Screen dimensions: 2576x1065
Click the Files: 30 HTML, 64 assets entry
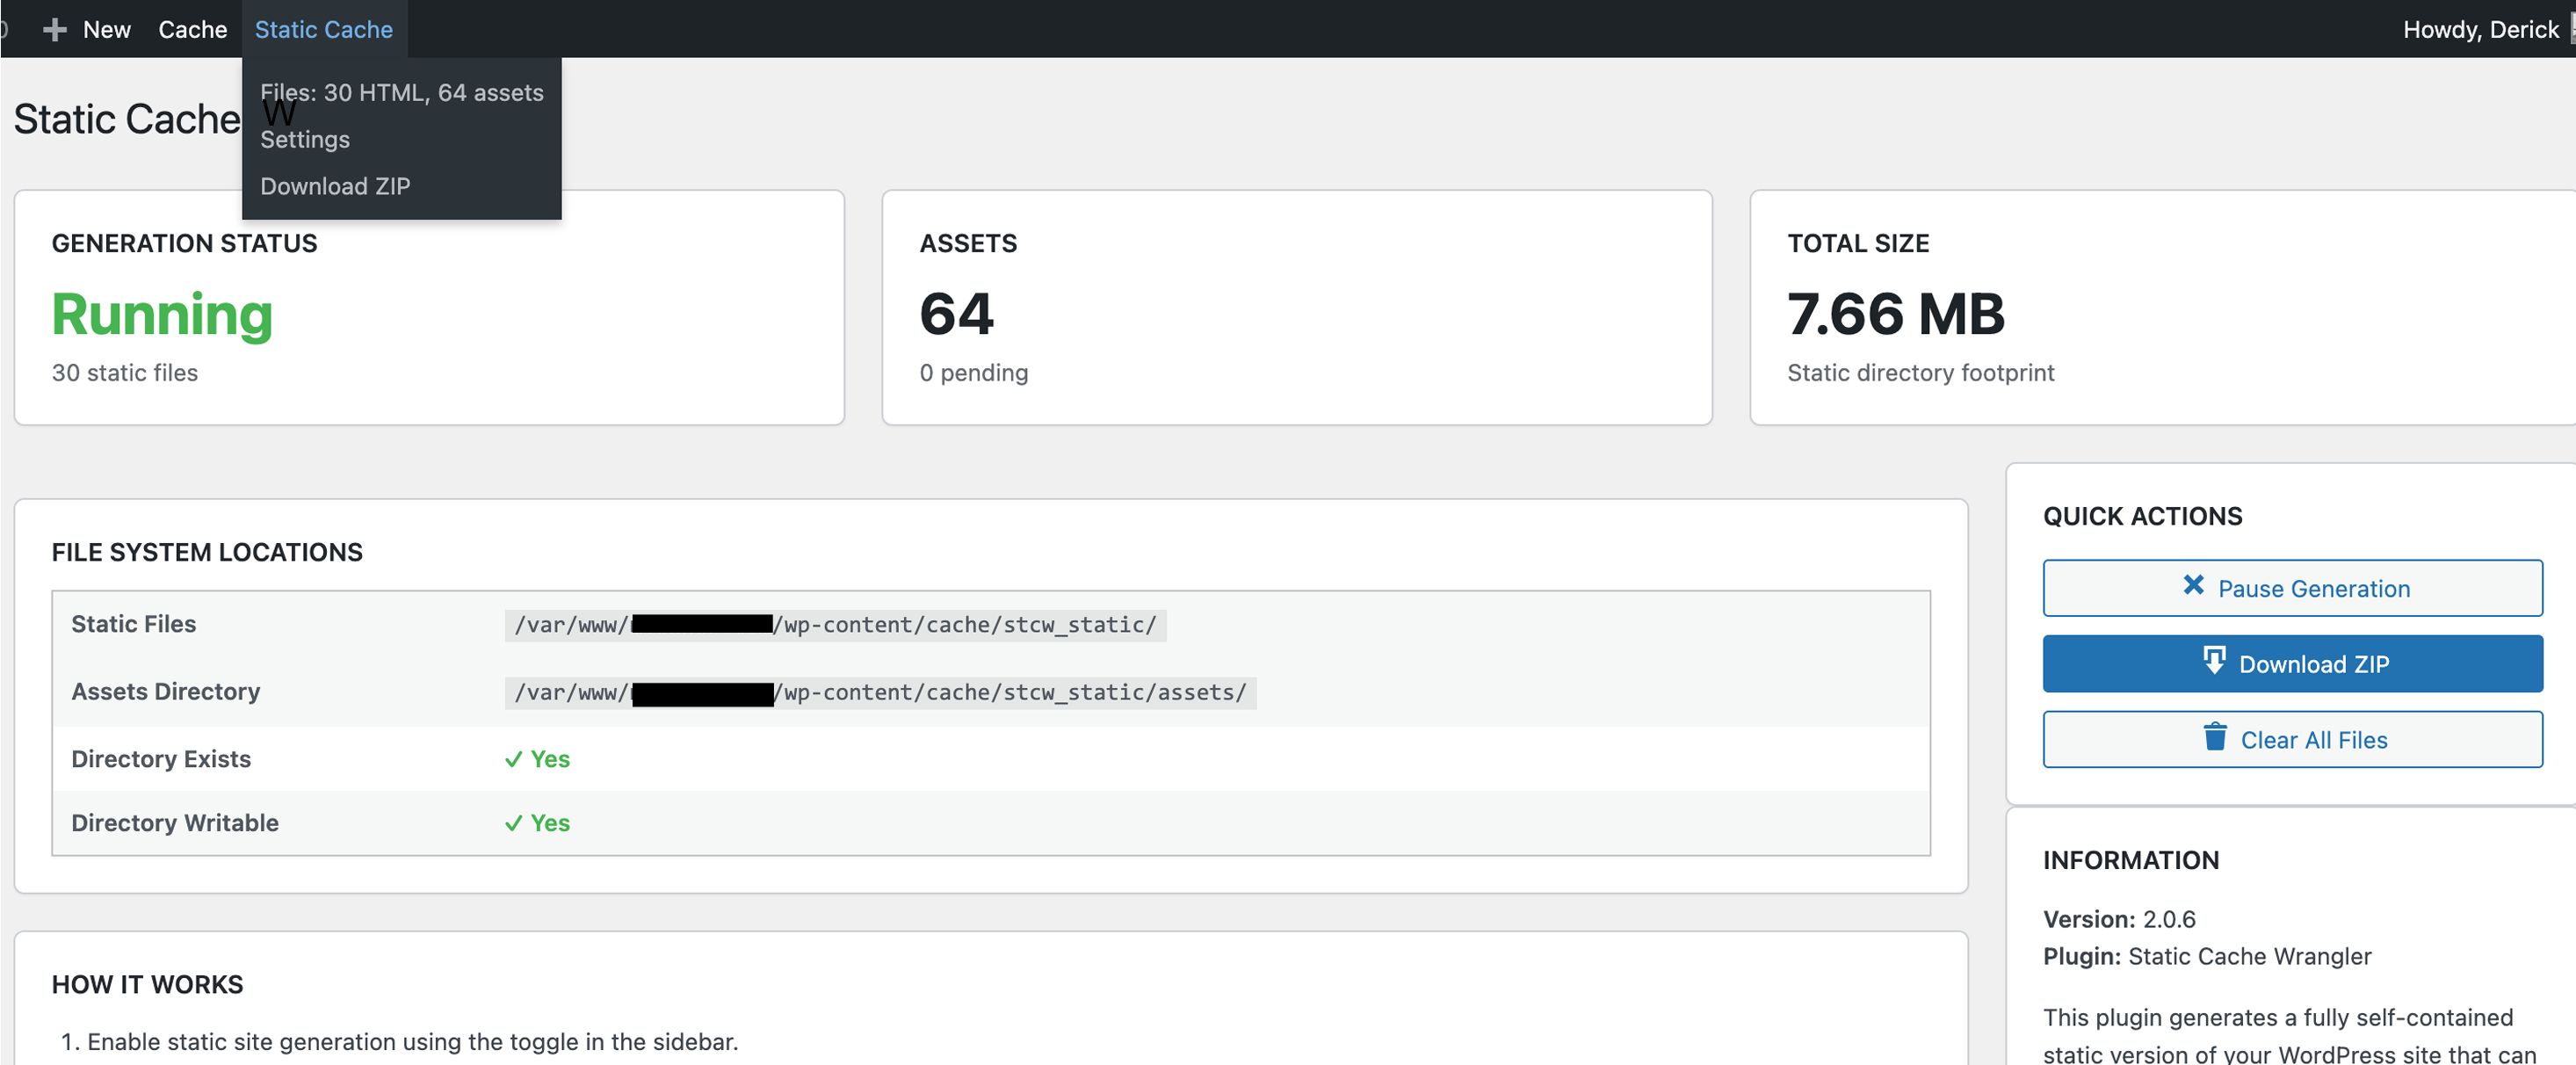click(x=402, y=92)
